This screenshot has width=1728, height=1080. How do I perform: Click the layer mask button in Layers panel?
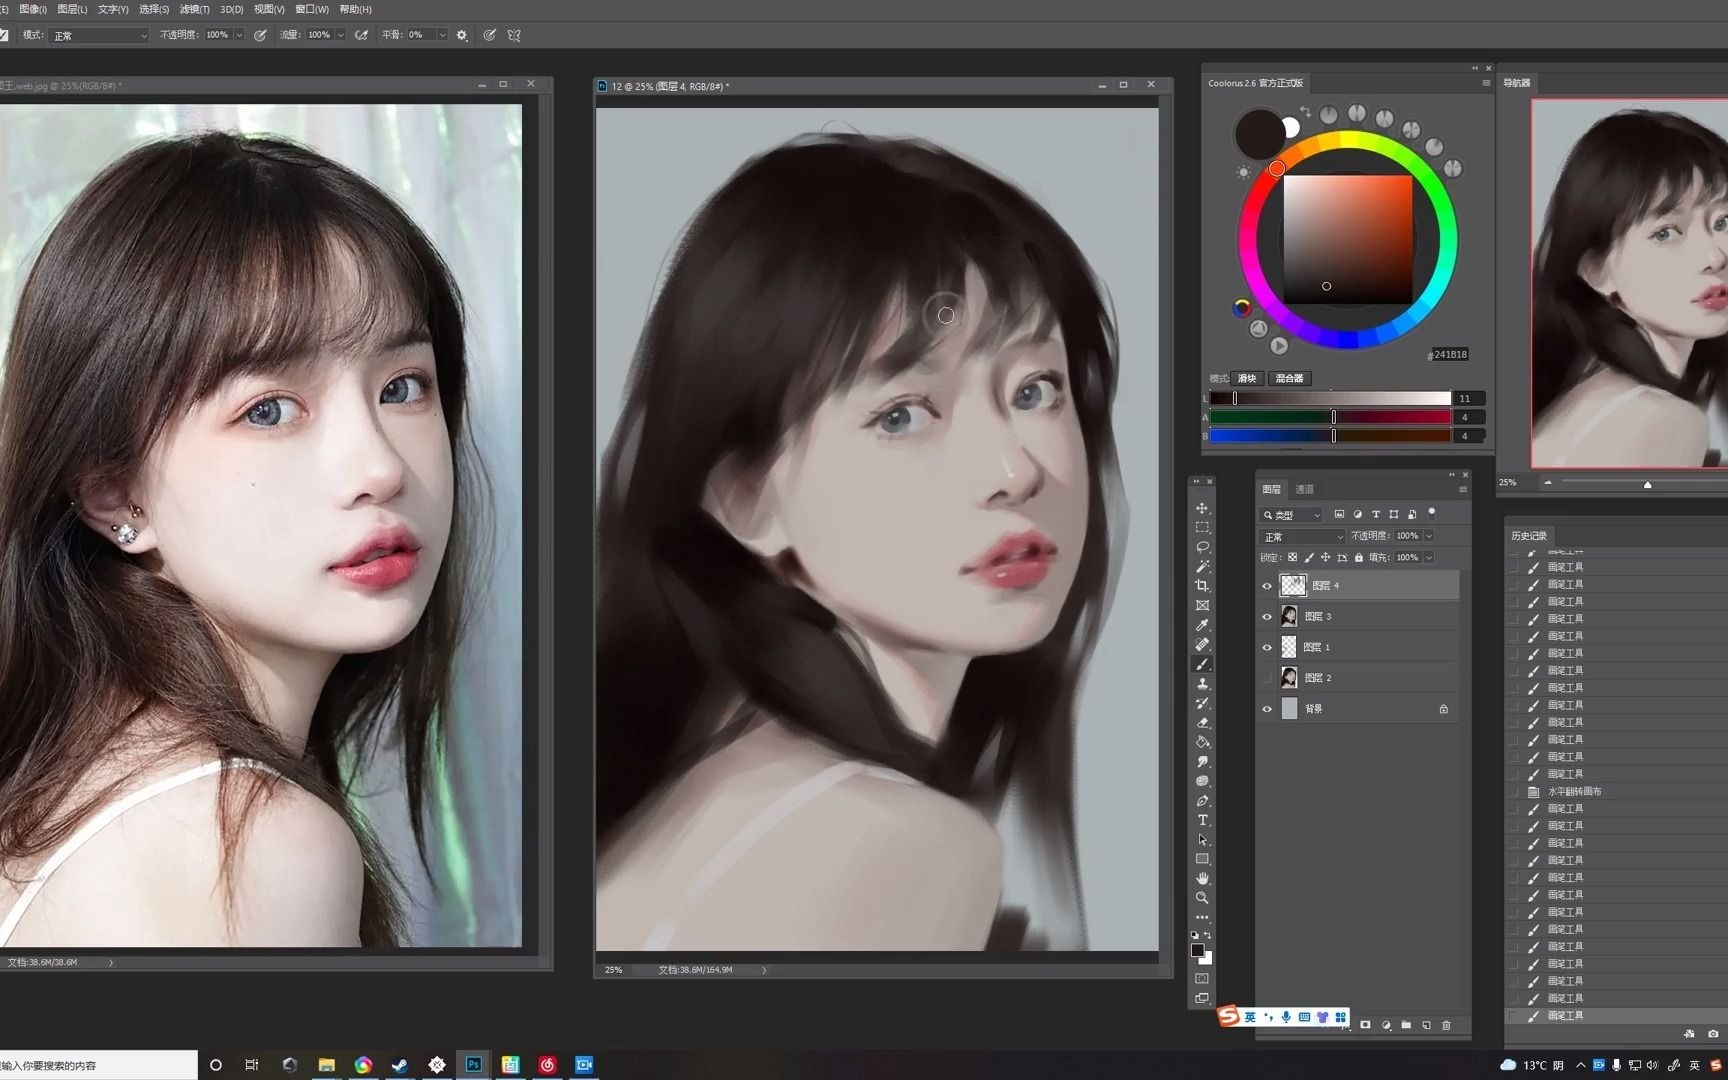pyautogui.click(x=1365, y=1025)
